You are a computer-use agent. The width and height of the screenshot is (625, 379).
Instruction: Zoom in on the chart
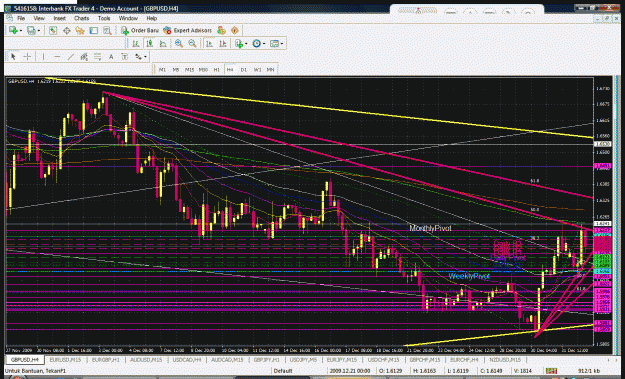pos(179,43)
